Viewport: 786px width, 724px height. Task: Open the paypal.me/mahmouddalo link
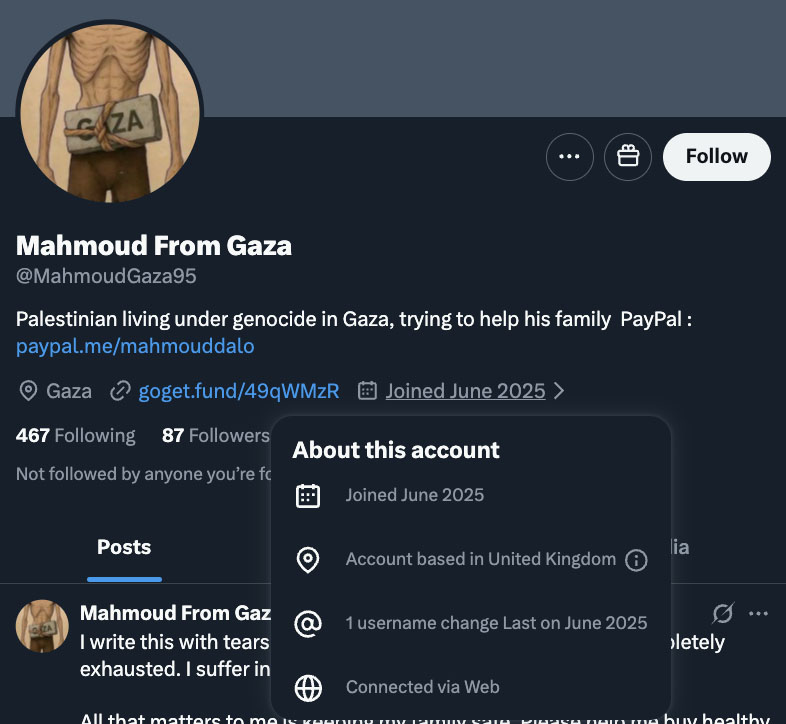135,346
